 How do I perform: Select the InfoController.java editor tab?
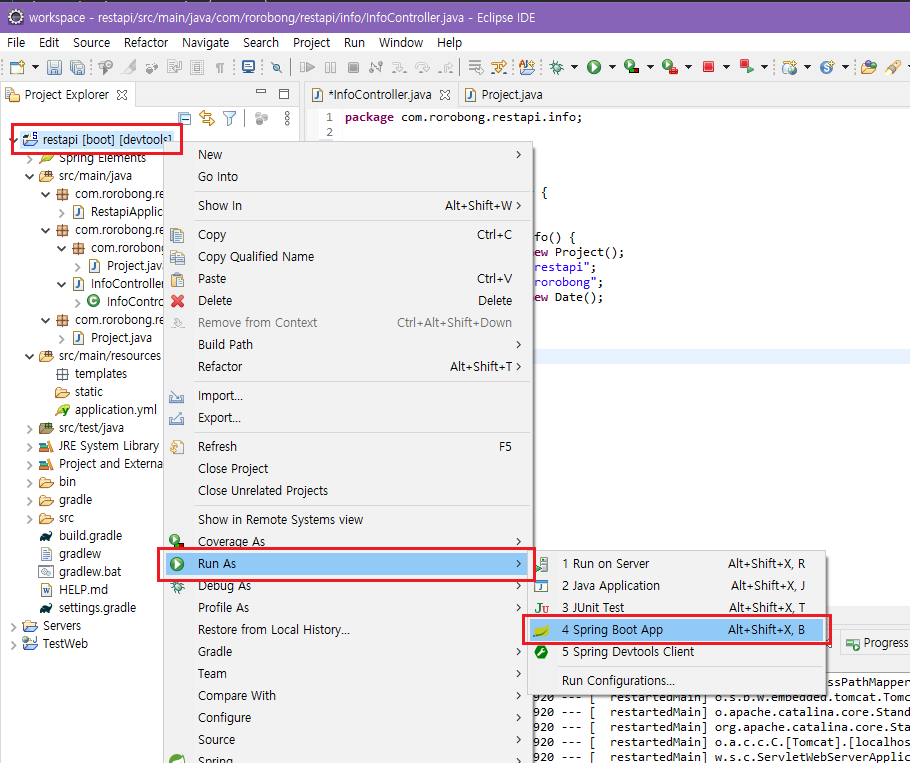coord(381,95)
